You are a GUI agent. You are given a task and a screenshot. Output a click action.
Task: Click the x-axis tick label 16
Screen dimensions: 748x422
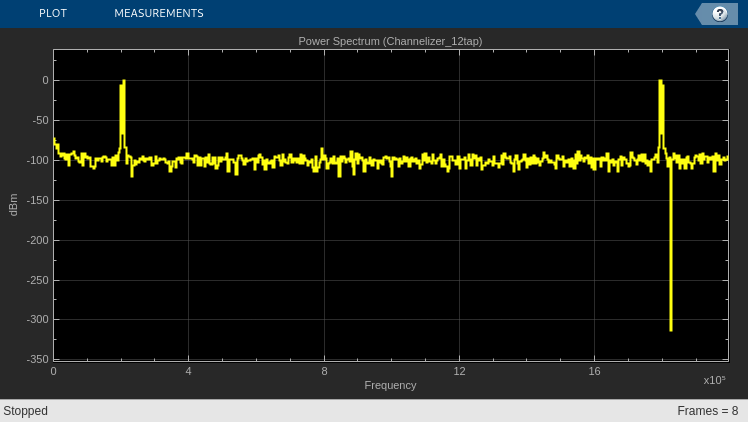click(594, 371)
